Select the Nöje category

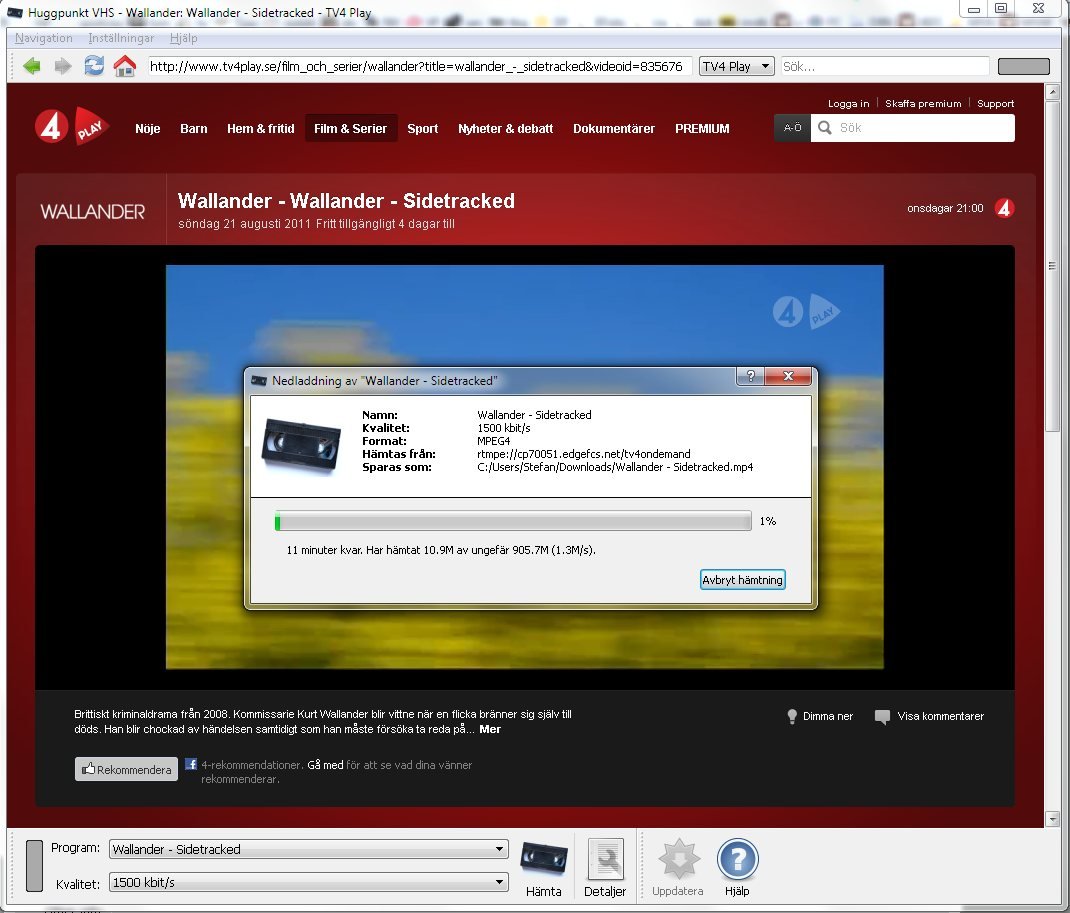[147, 128]
